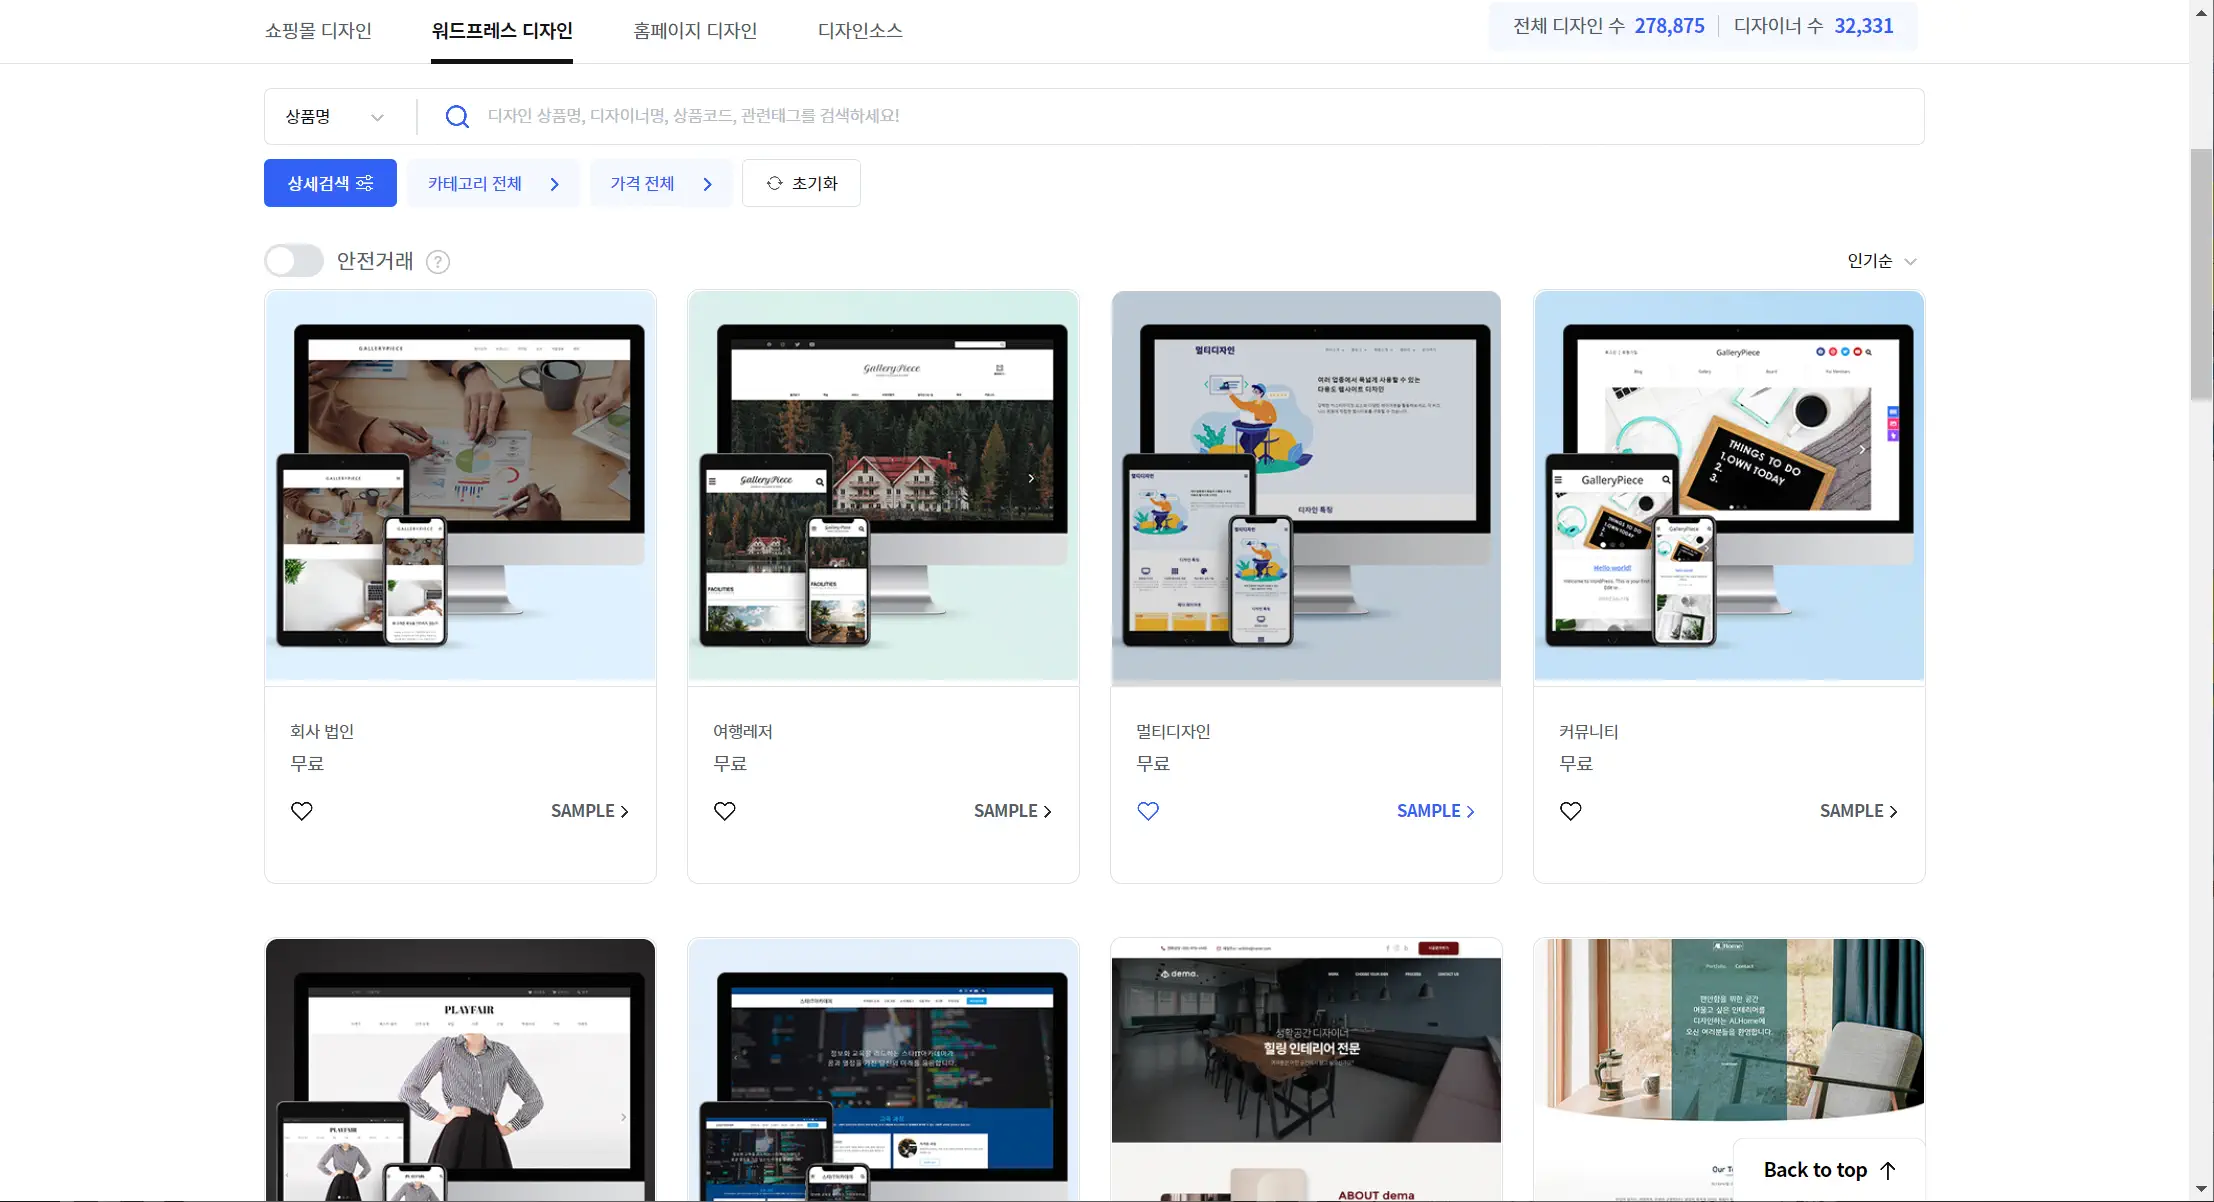2214x1202 pixels.
Task: Open the 디자인소스 tab
Action: [860, 31]
